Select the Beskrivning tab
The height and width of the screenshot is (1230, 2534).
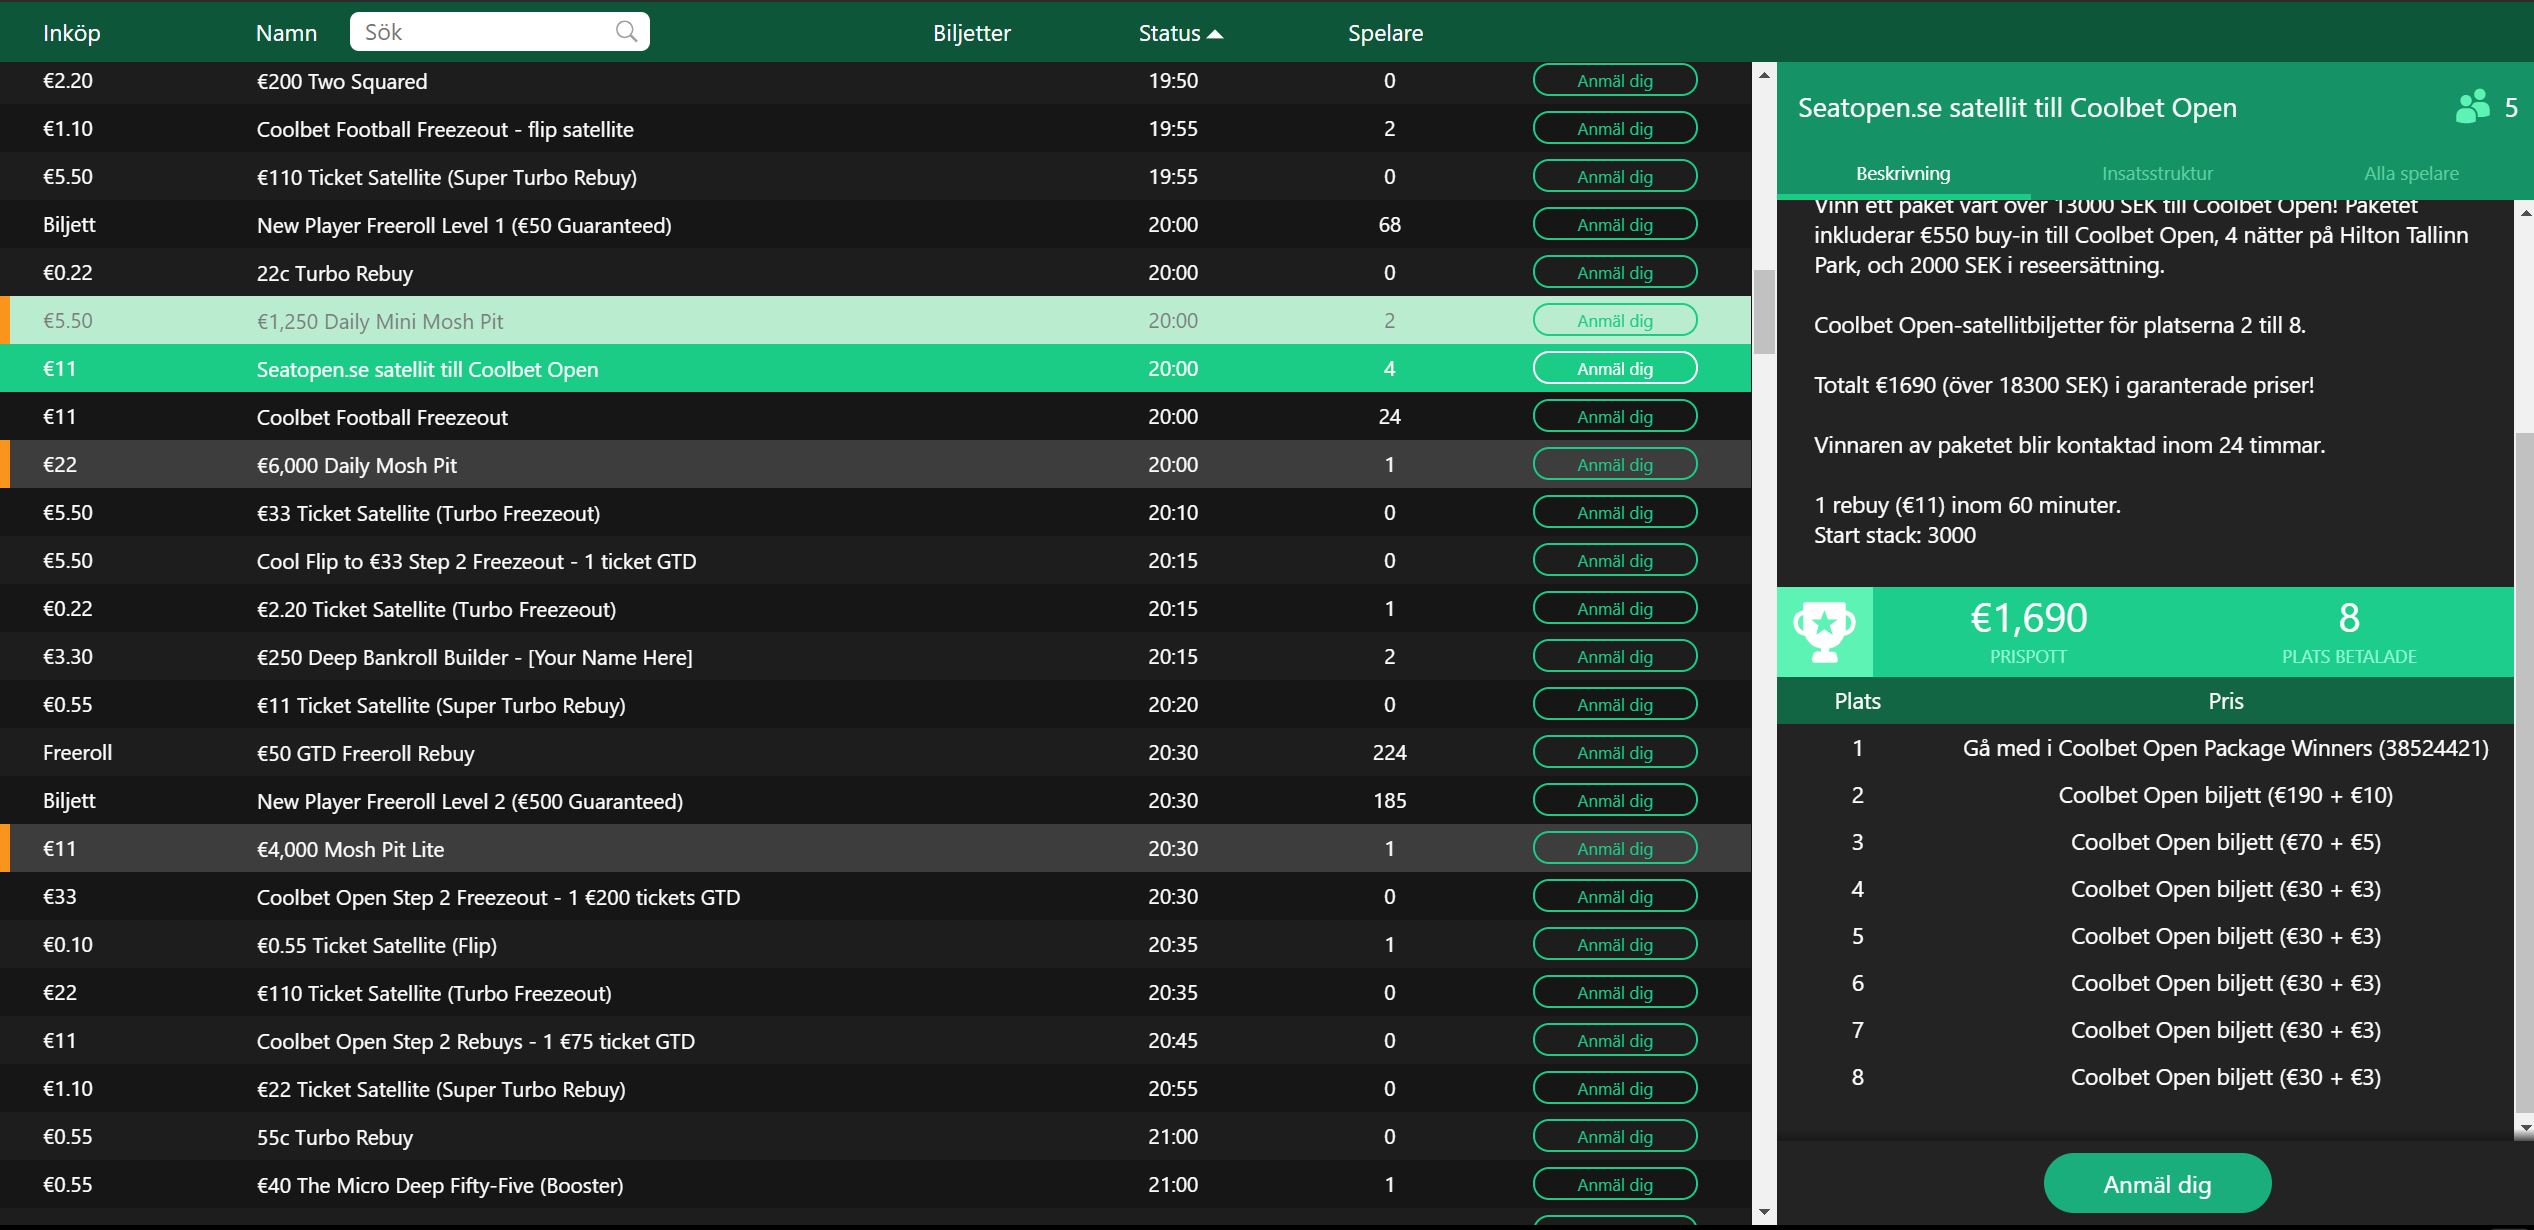pos(1902,173)
